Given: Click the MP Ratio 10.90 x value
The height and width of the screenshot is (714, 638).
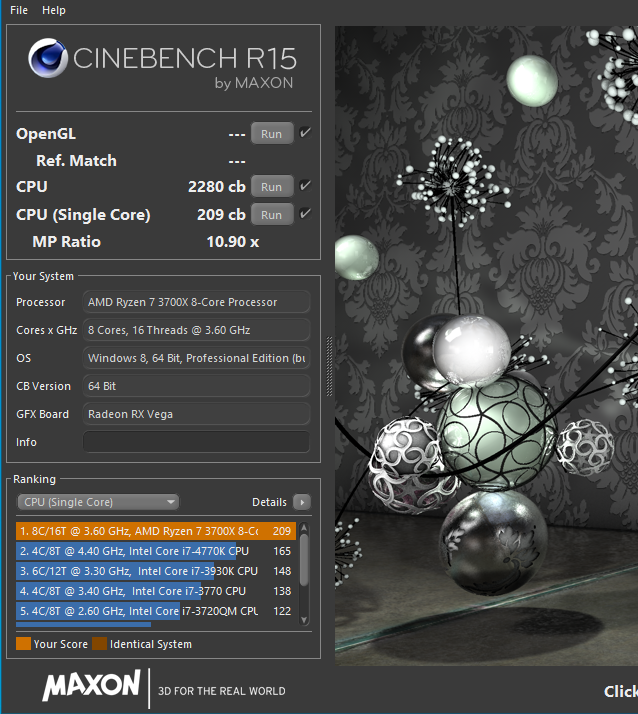Looking at the screenshot, I should (233, 242).
